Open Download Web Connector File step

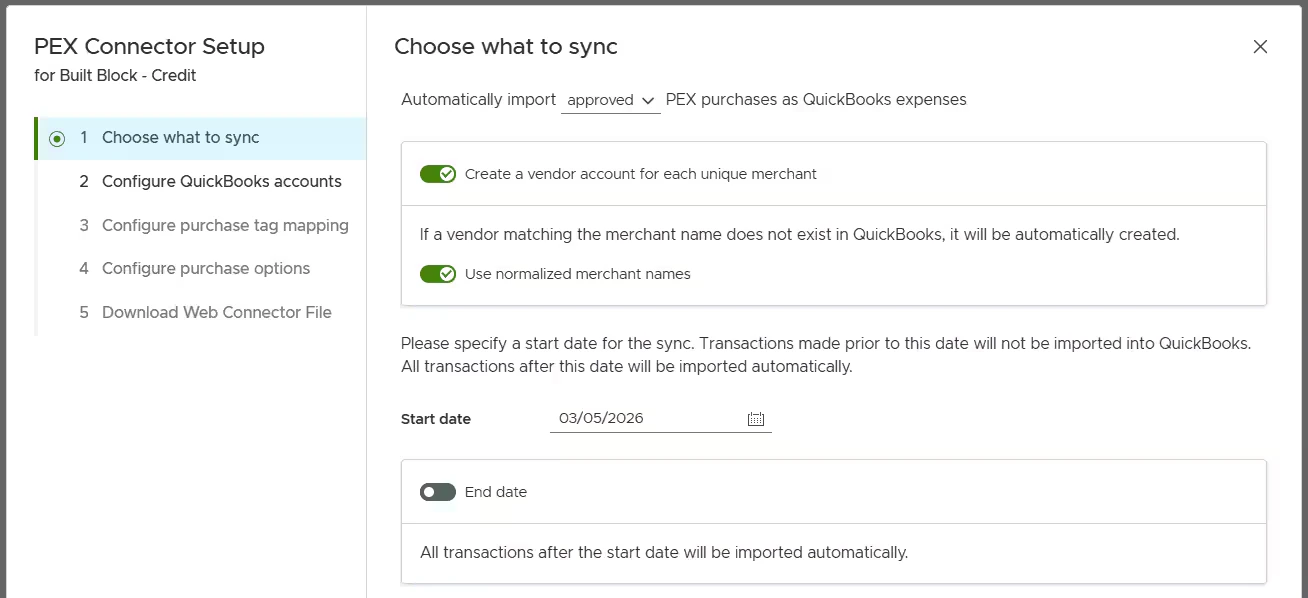[217, 312]
